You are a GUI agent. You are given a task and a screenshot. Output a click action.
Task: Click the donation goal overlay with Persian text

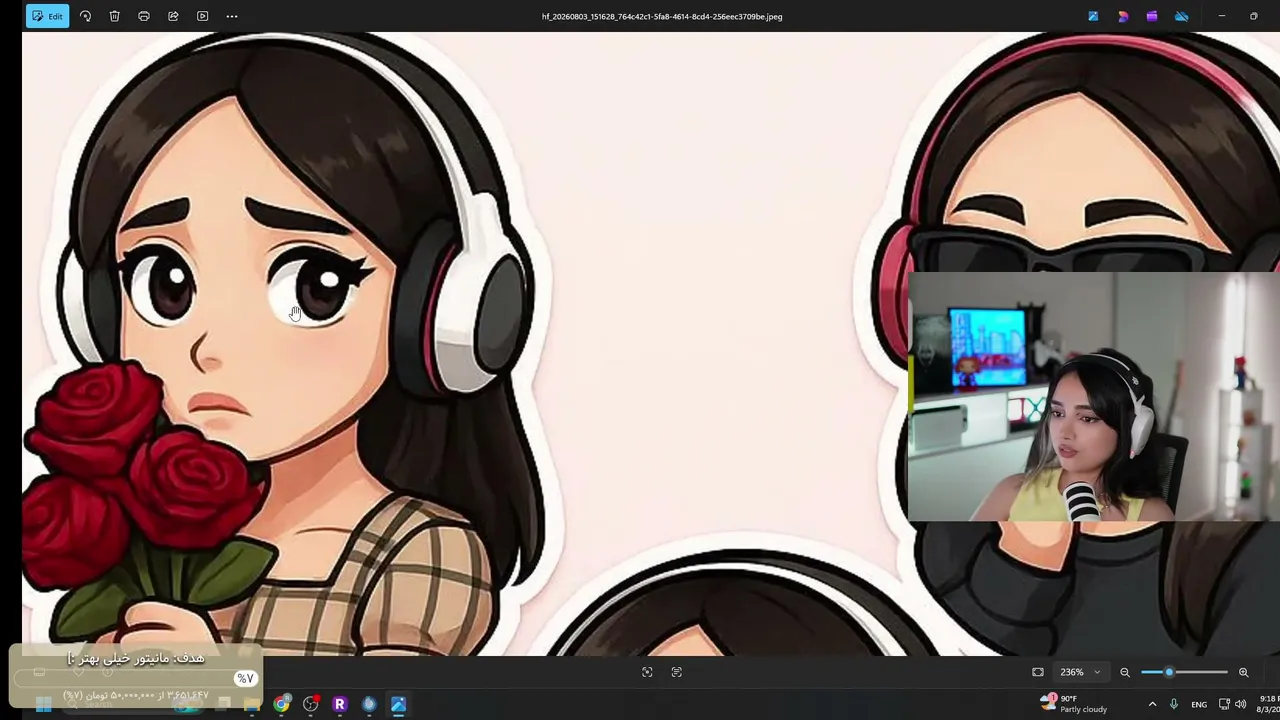pos(136,676)
